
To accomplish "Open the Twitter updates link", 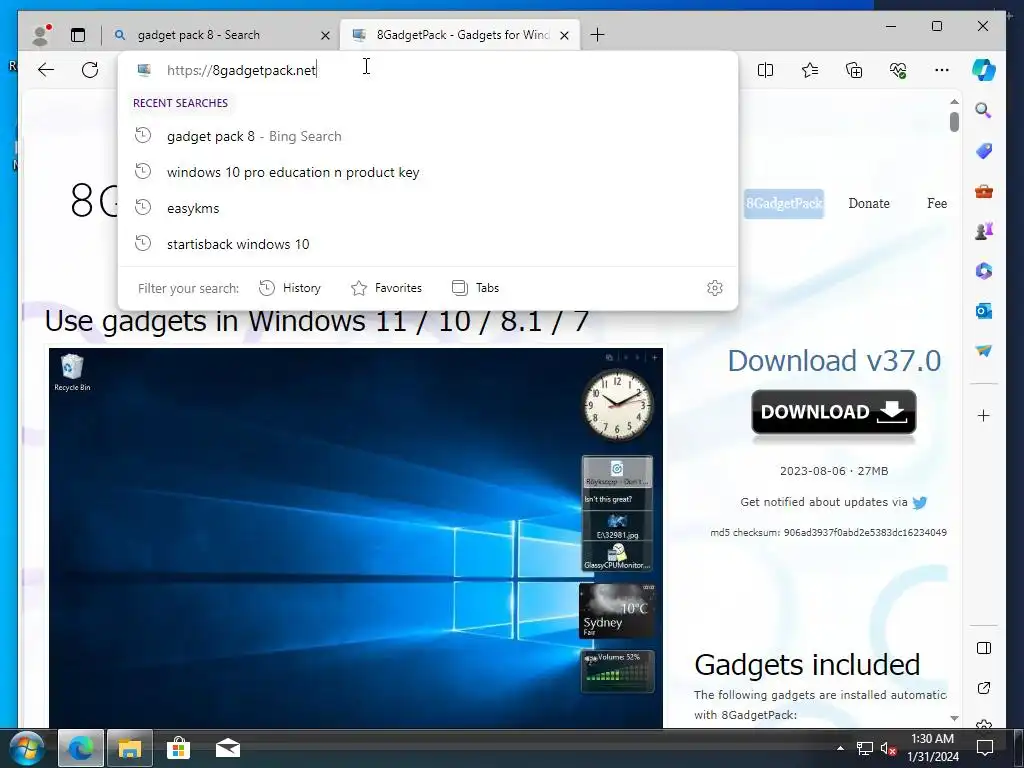I will pos(920,502).
